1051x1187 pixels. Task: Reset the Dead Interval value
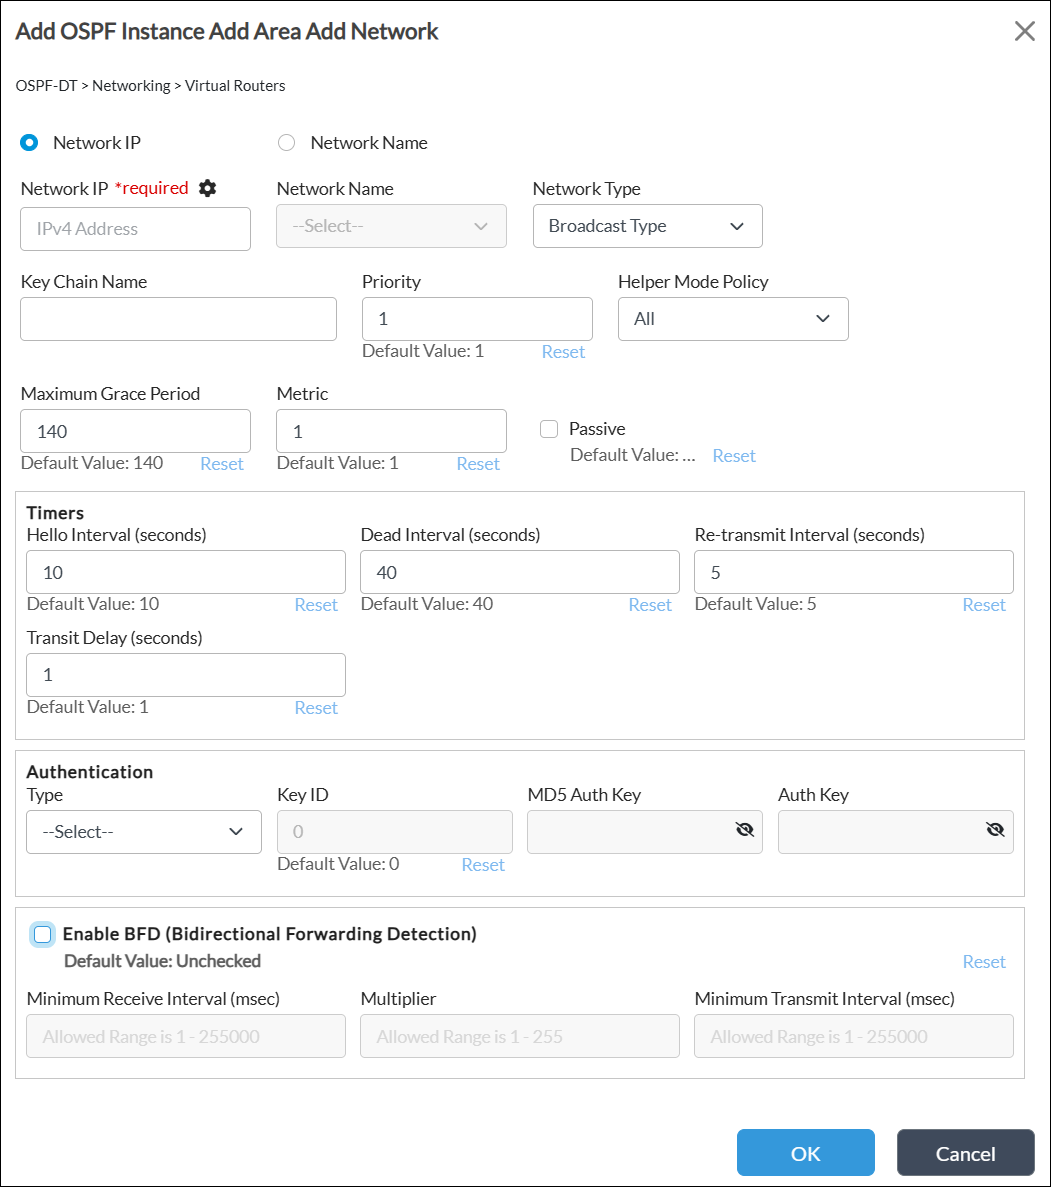point(650,605)
